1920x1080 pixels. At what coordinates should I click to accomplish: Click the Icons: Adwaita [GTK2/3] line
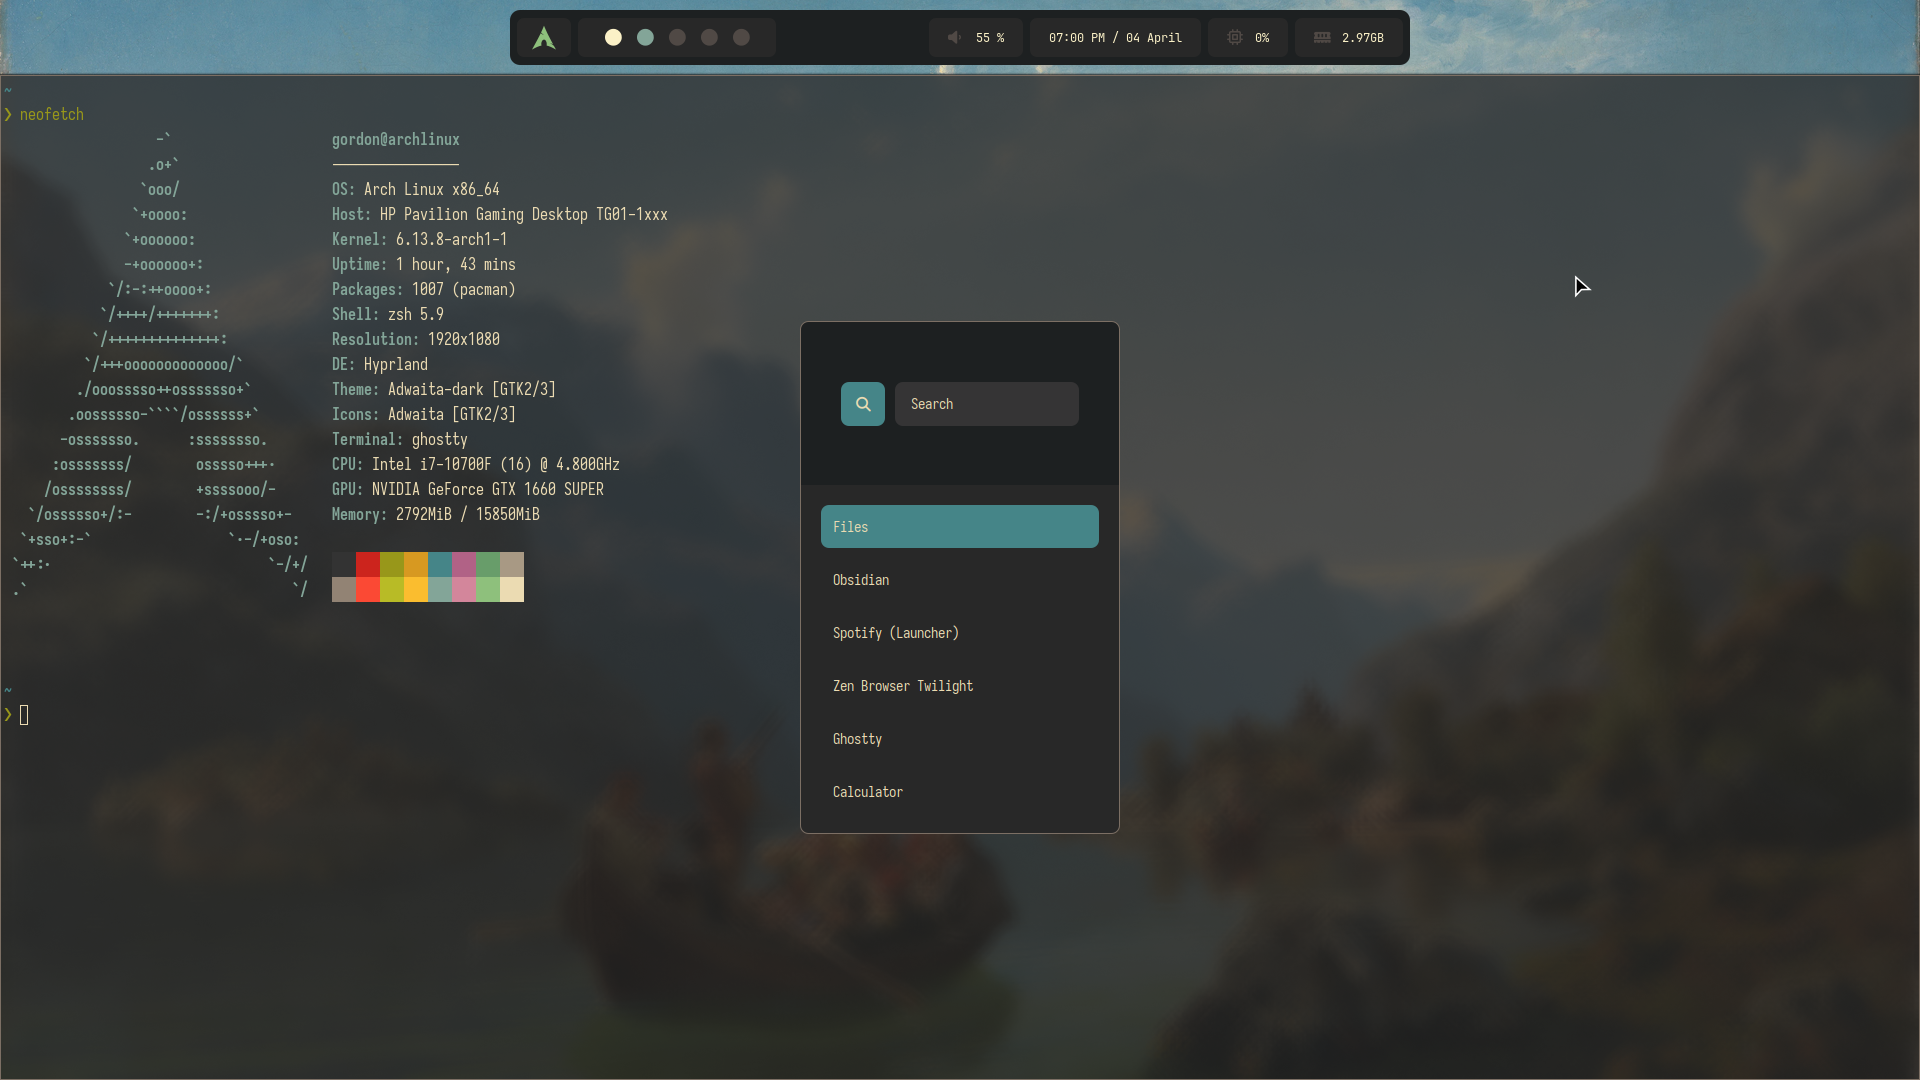pyautogui.click(x=424, y=415)
